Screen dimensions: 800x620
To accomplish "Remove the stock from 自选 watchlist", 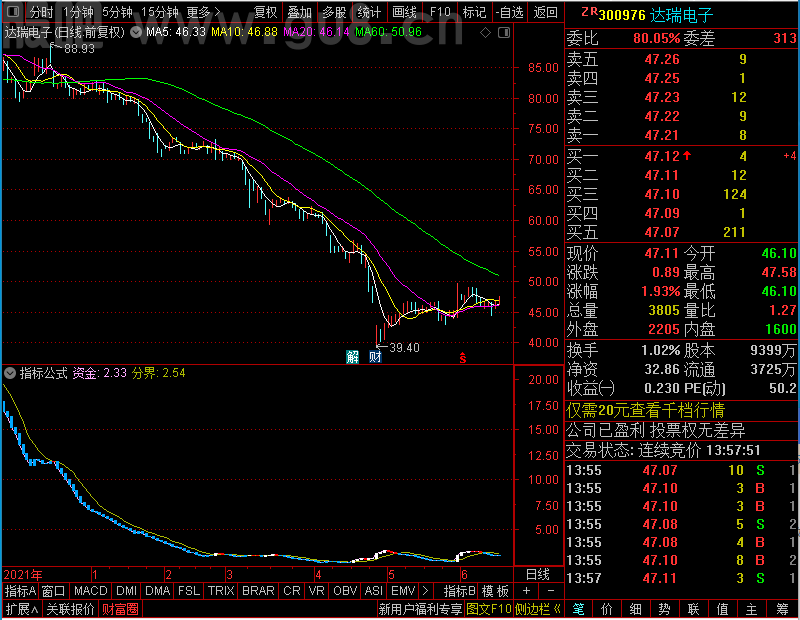I will click(509, 12).
